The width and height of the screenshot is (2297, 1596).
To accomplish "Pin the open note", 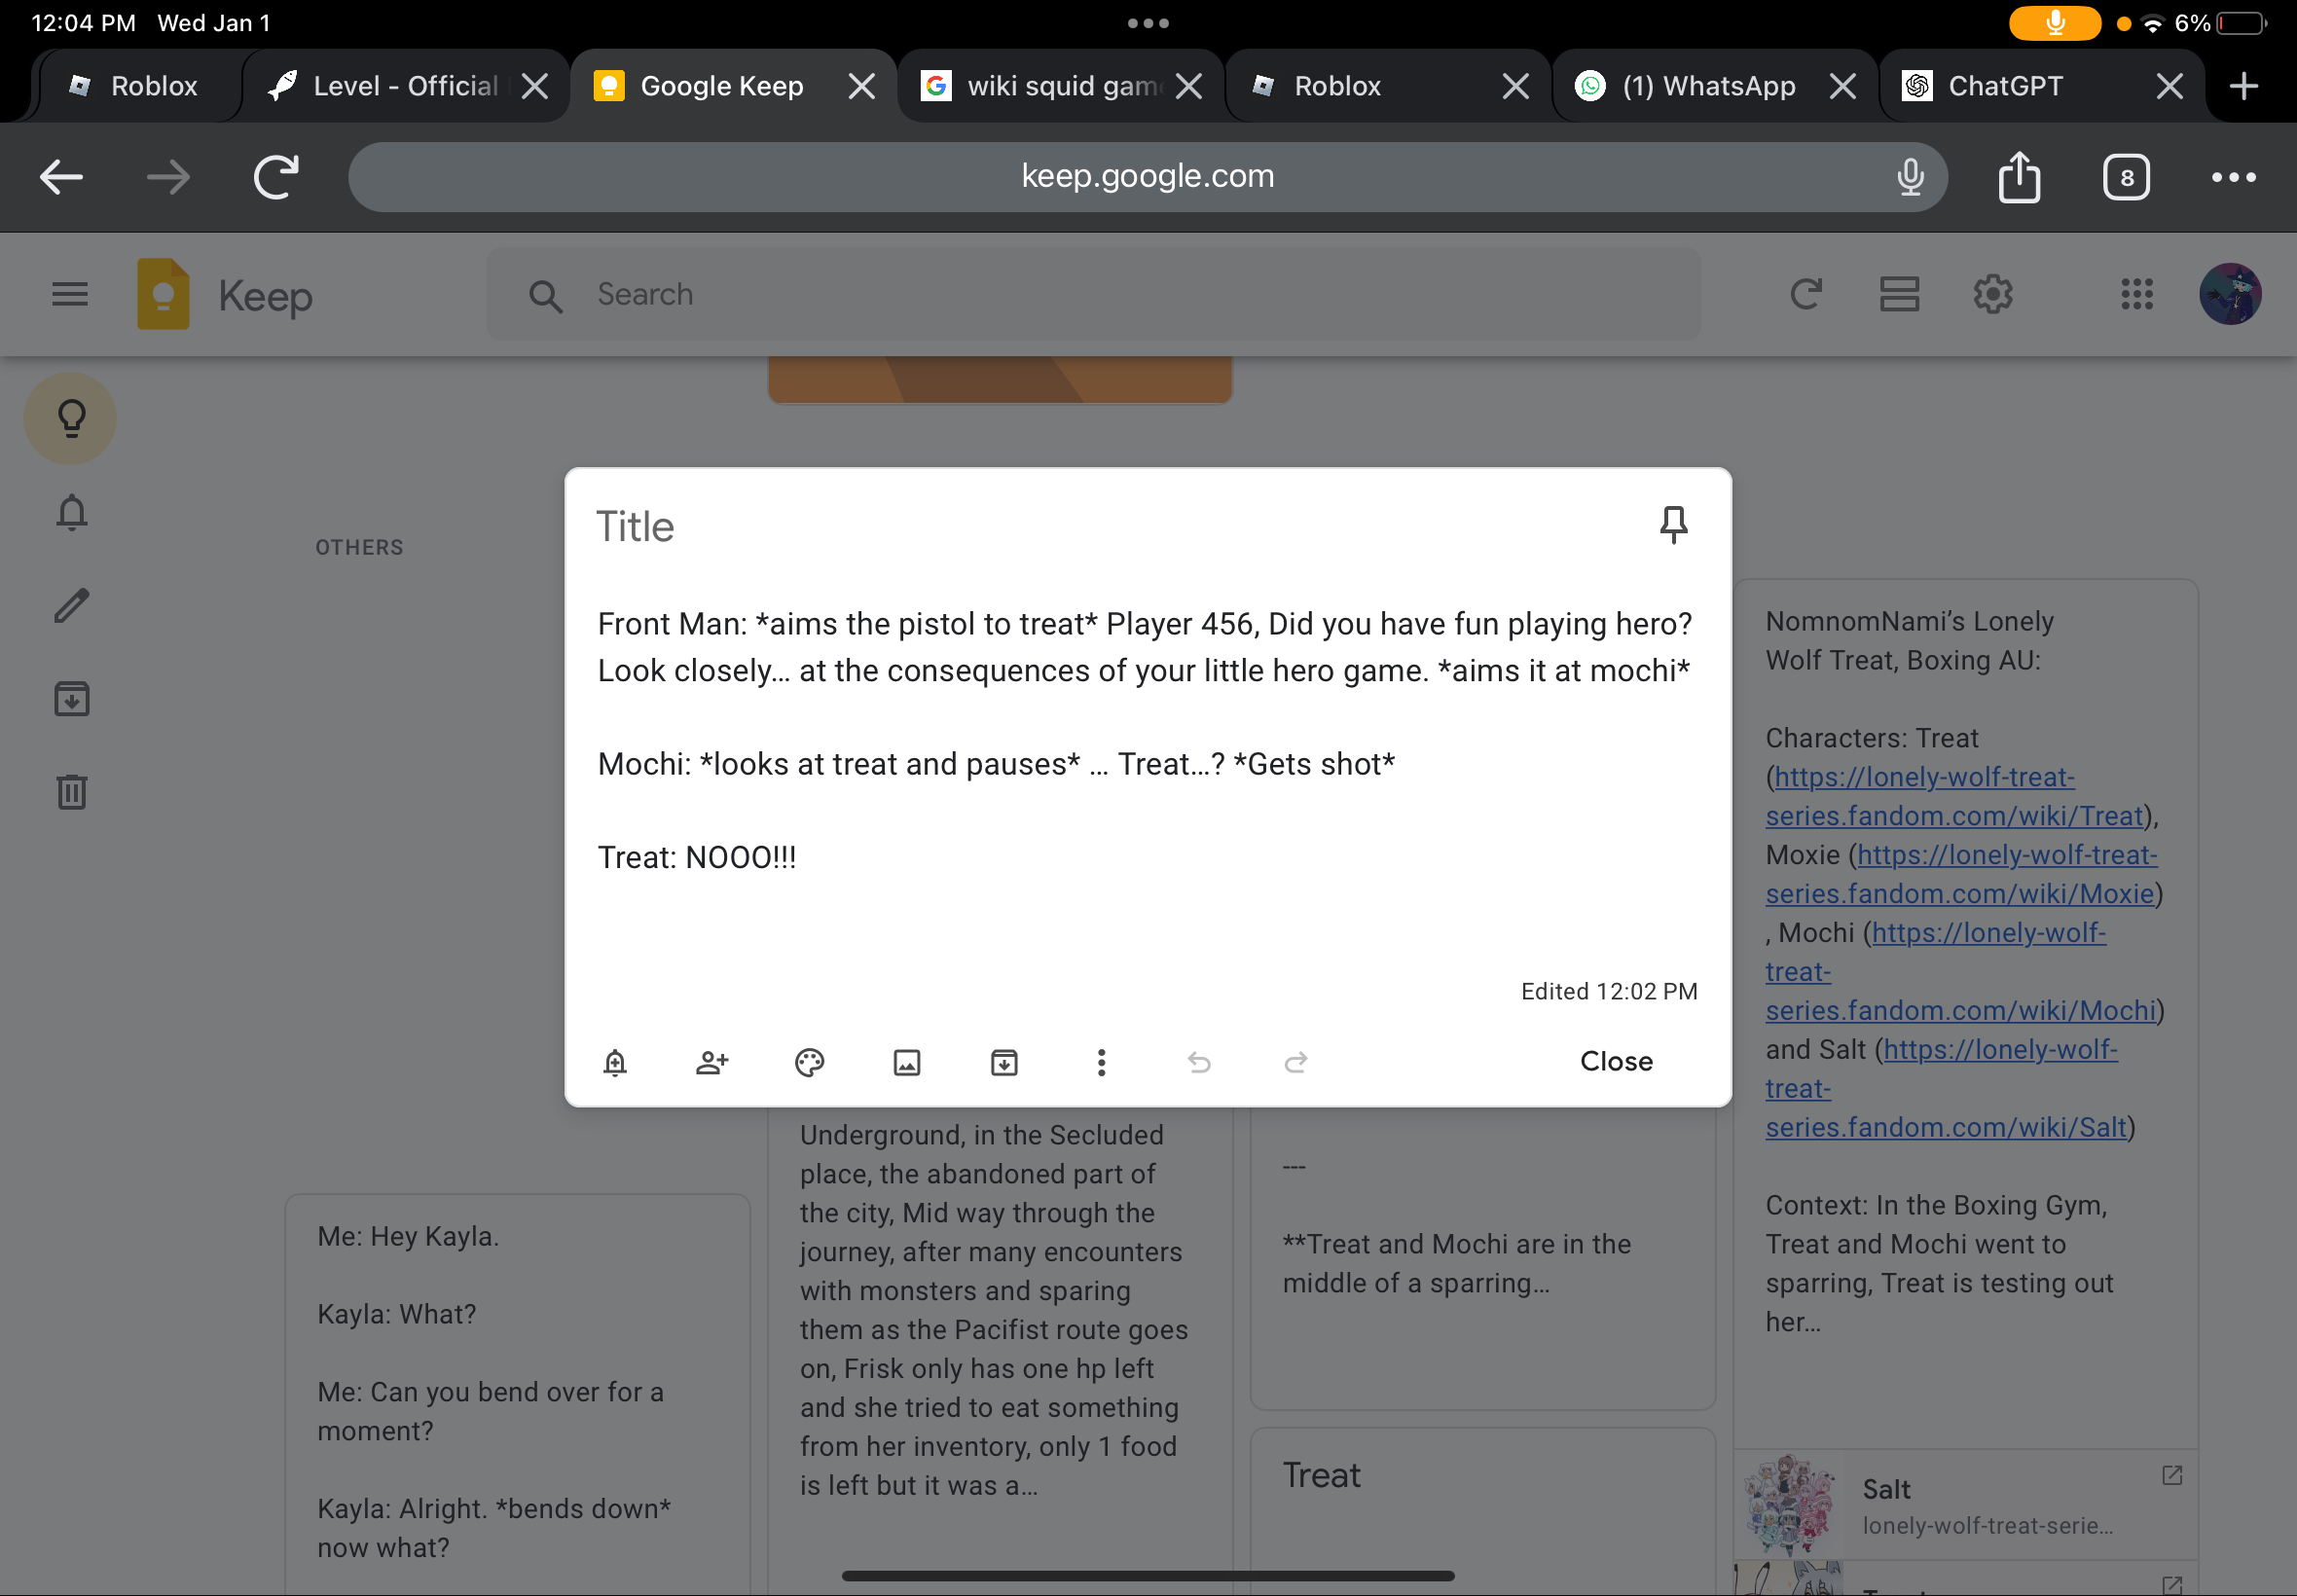I will pos(1673,526).
